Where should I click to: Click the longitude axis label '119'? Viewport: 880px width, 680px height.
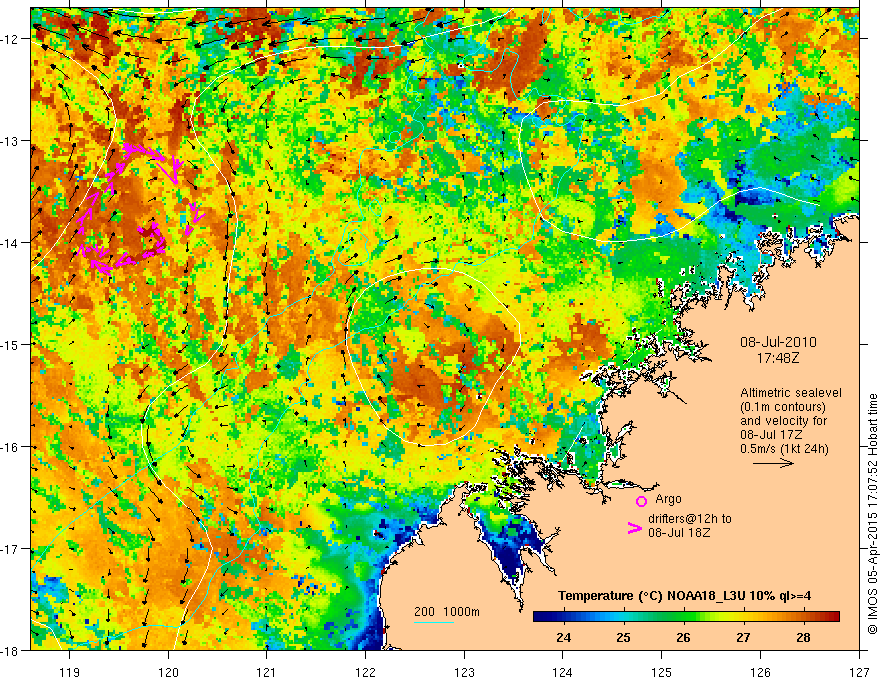pos(70,672)
